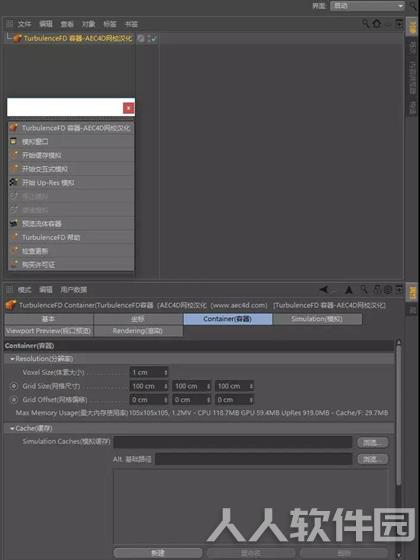
Task: Click the Attribute Manager circular target icon
Action: (x=388, y=290)
